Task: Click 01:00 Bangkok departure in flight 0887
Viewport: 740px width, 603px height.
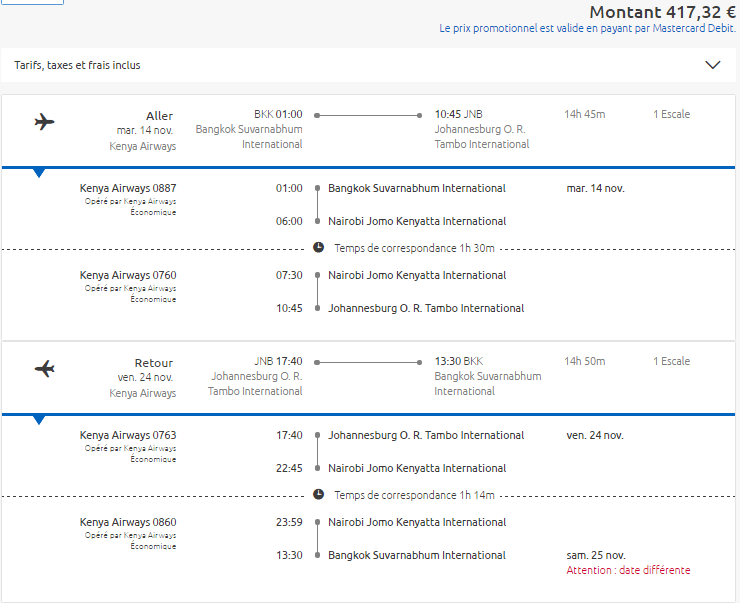Action: [x=289, y=188]
